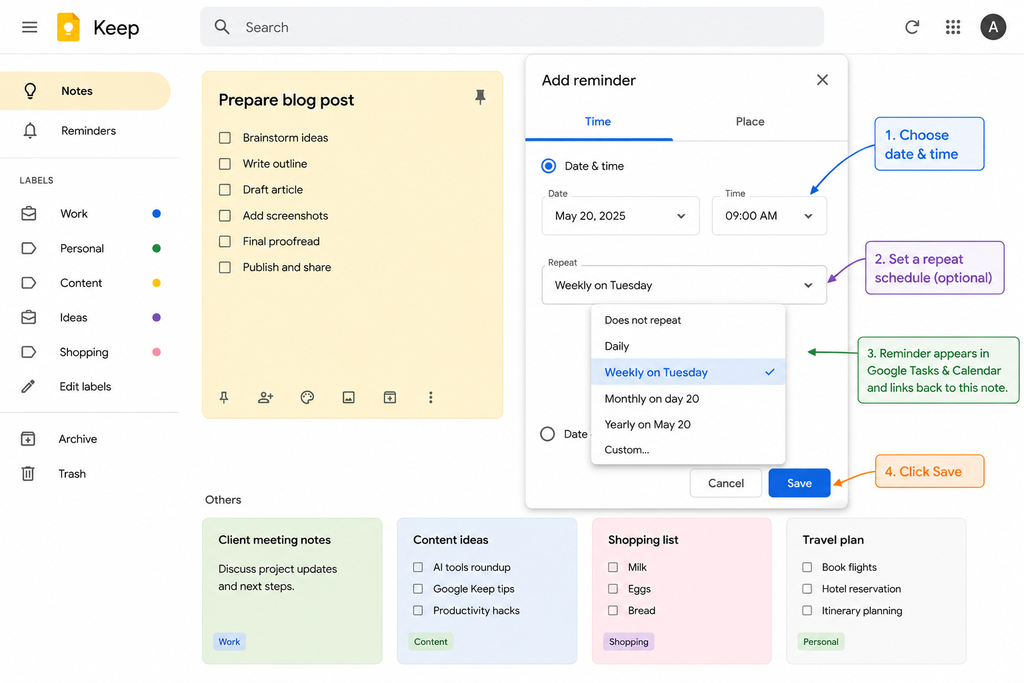Click the Personal tag on Travel plan
Image resolution: width=1024 pixels, height=683 pixels.
pos(821,642)
